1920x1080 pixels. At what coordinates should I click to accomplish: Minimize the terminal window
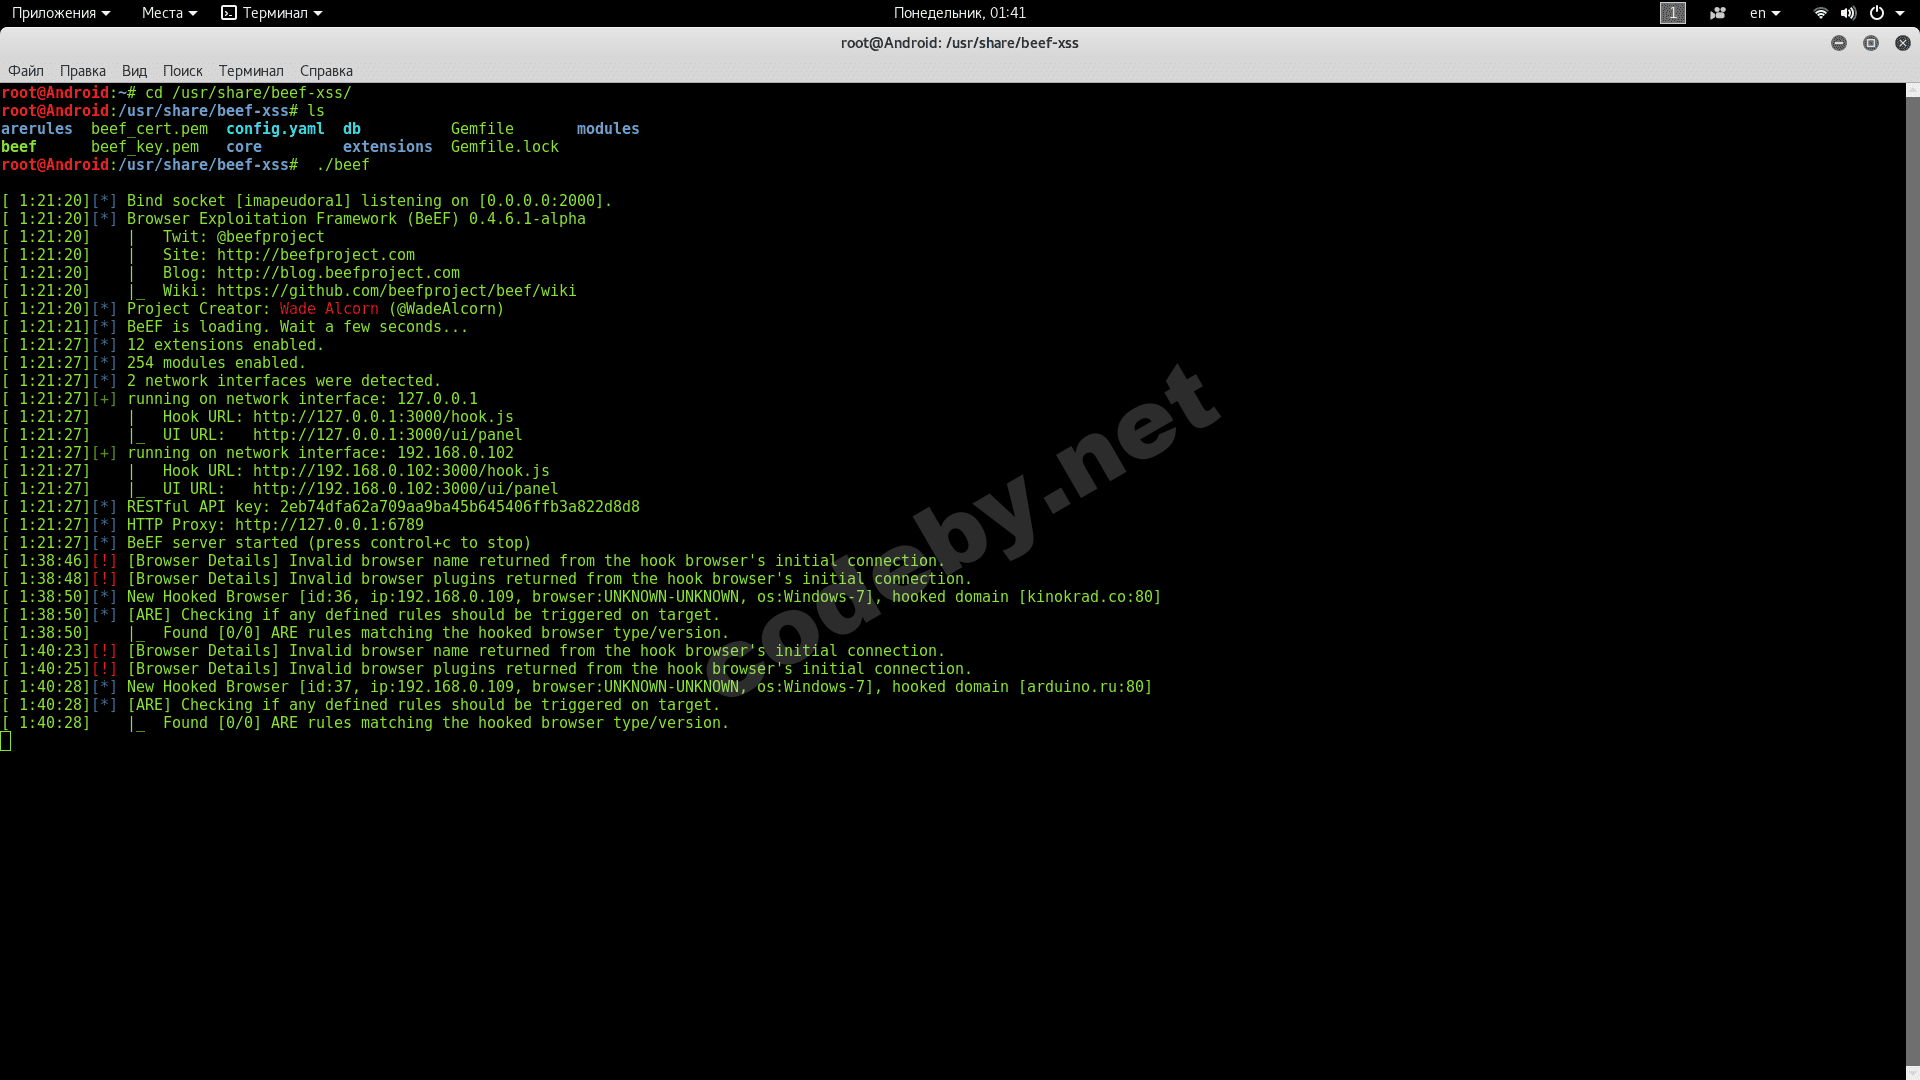(x=1839, y=43)
